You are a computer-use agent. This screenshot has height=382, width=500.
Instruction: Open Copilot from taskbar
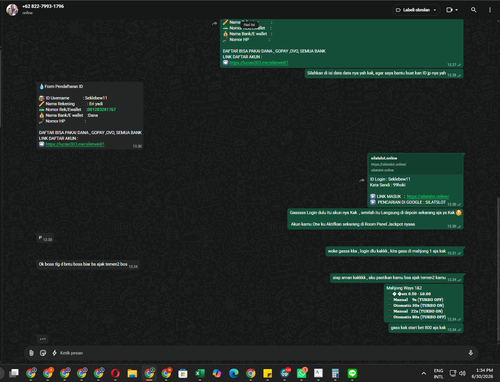[217, 373]
